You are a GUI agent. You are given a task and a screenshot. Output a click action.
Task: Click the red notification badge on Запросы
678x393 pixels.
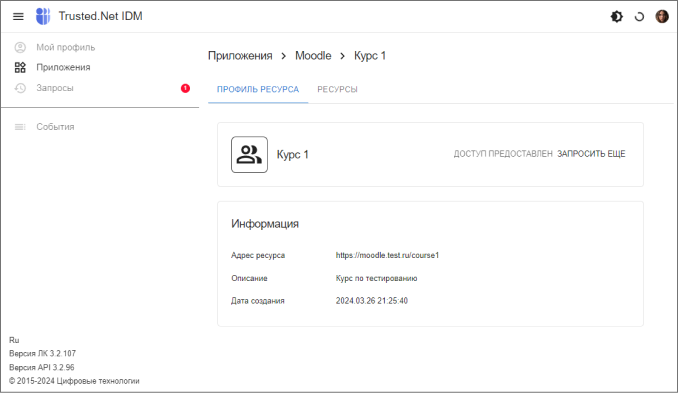[x=185, y=88]
